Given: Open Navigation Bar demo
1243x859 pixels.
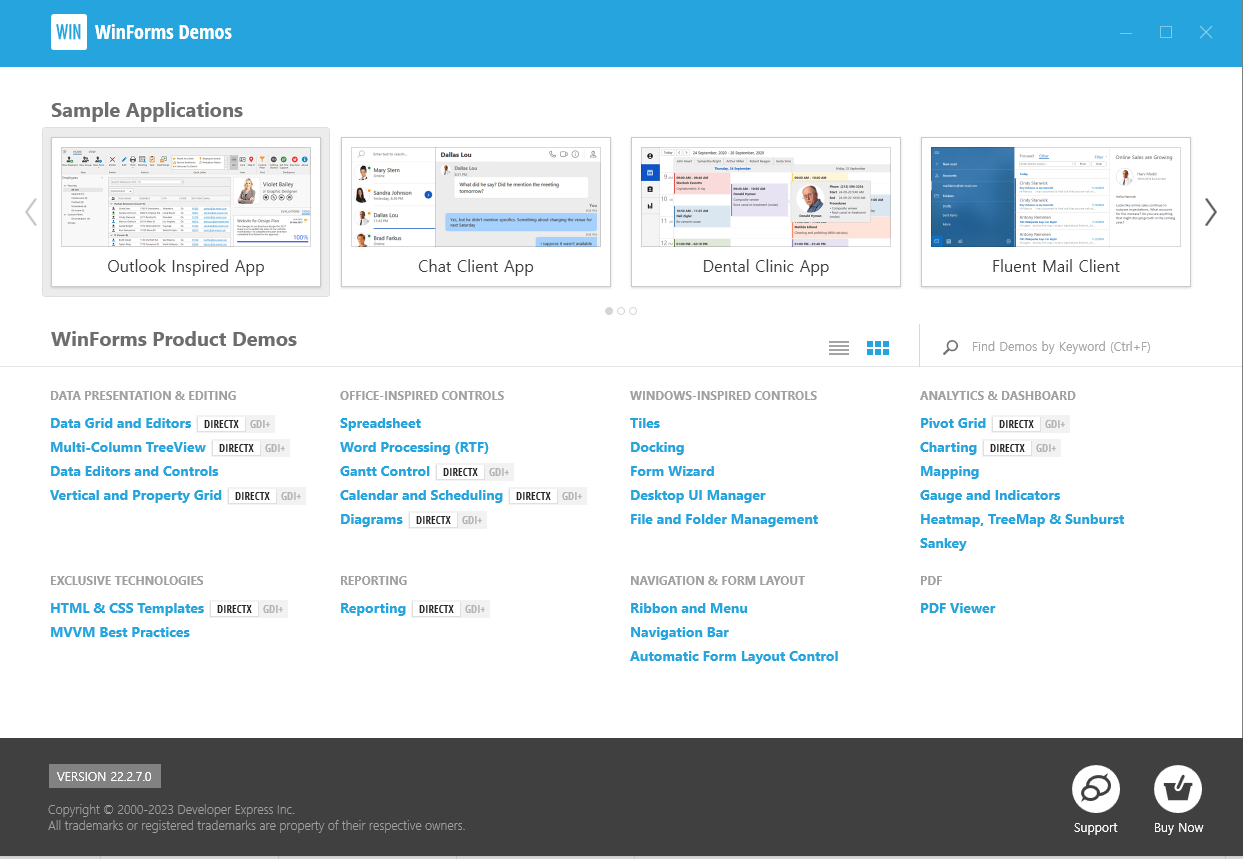Looking at the screenshot, I should [x=679, y=632].
